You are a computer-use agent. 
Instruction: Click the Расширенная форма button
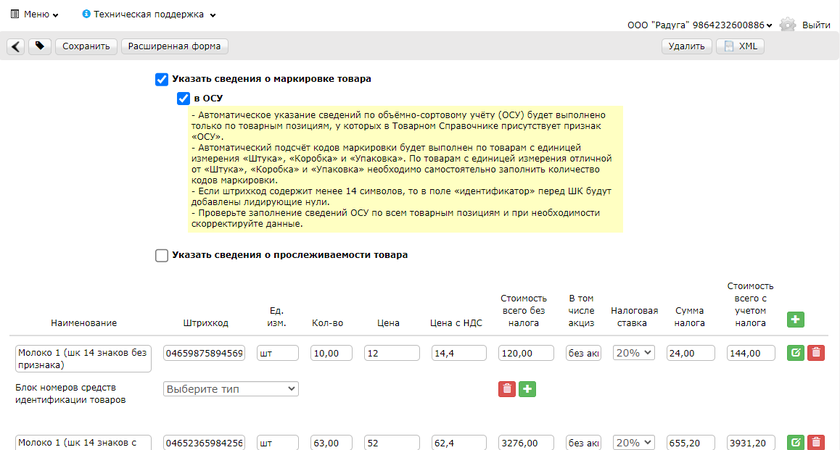pos(175,46)
